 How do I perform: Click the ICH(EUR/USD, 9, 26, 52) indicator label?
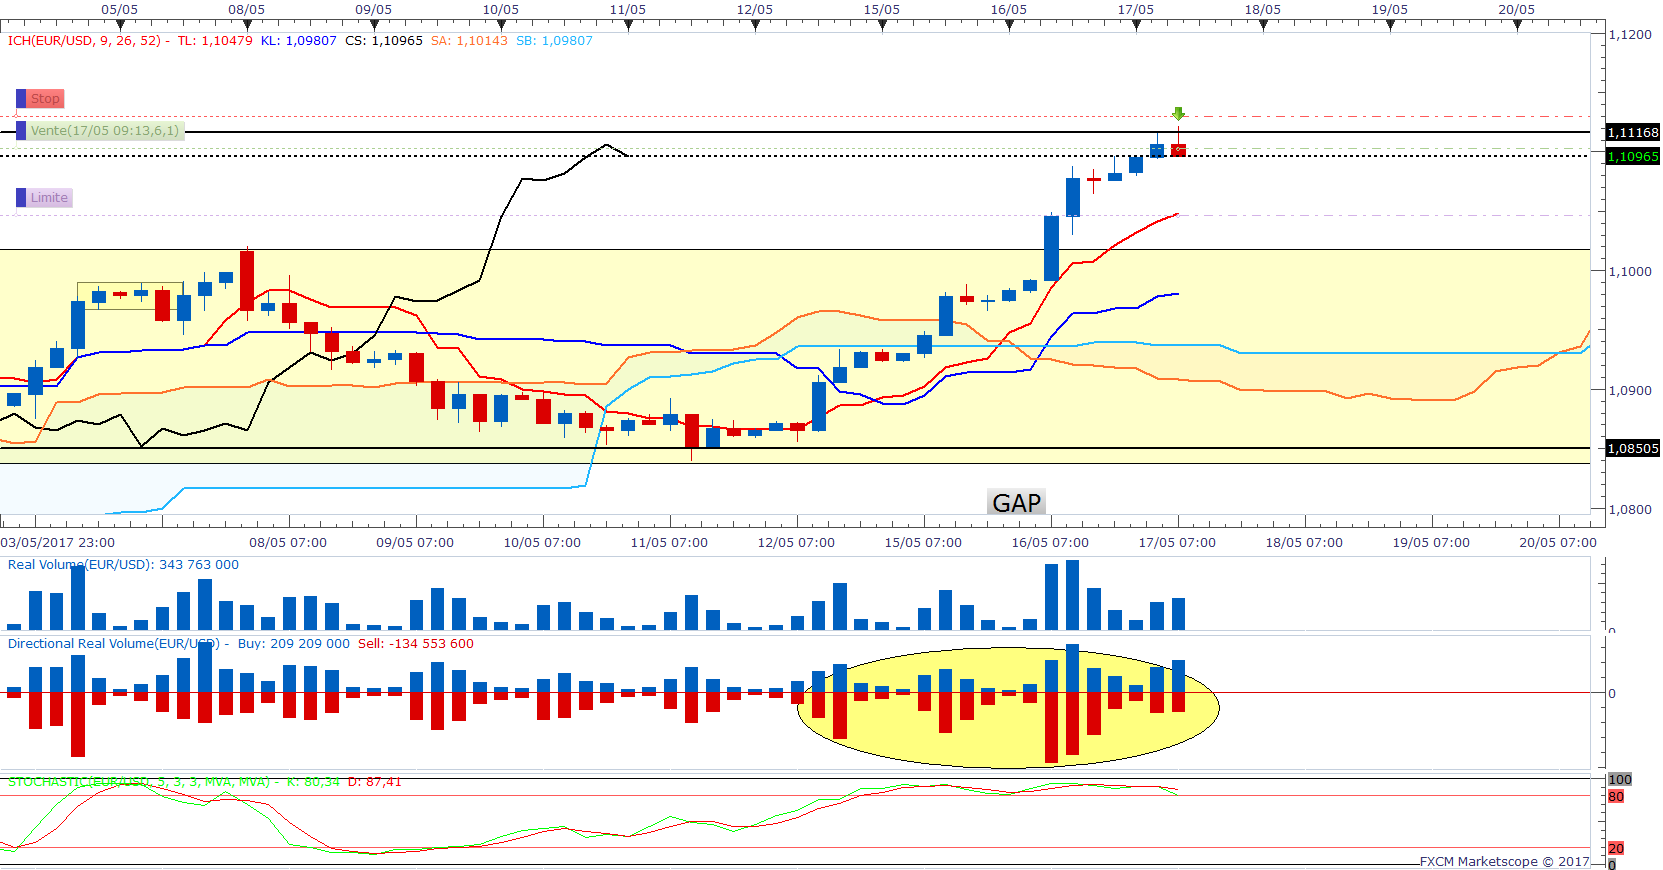[84, 41]
